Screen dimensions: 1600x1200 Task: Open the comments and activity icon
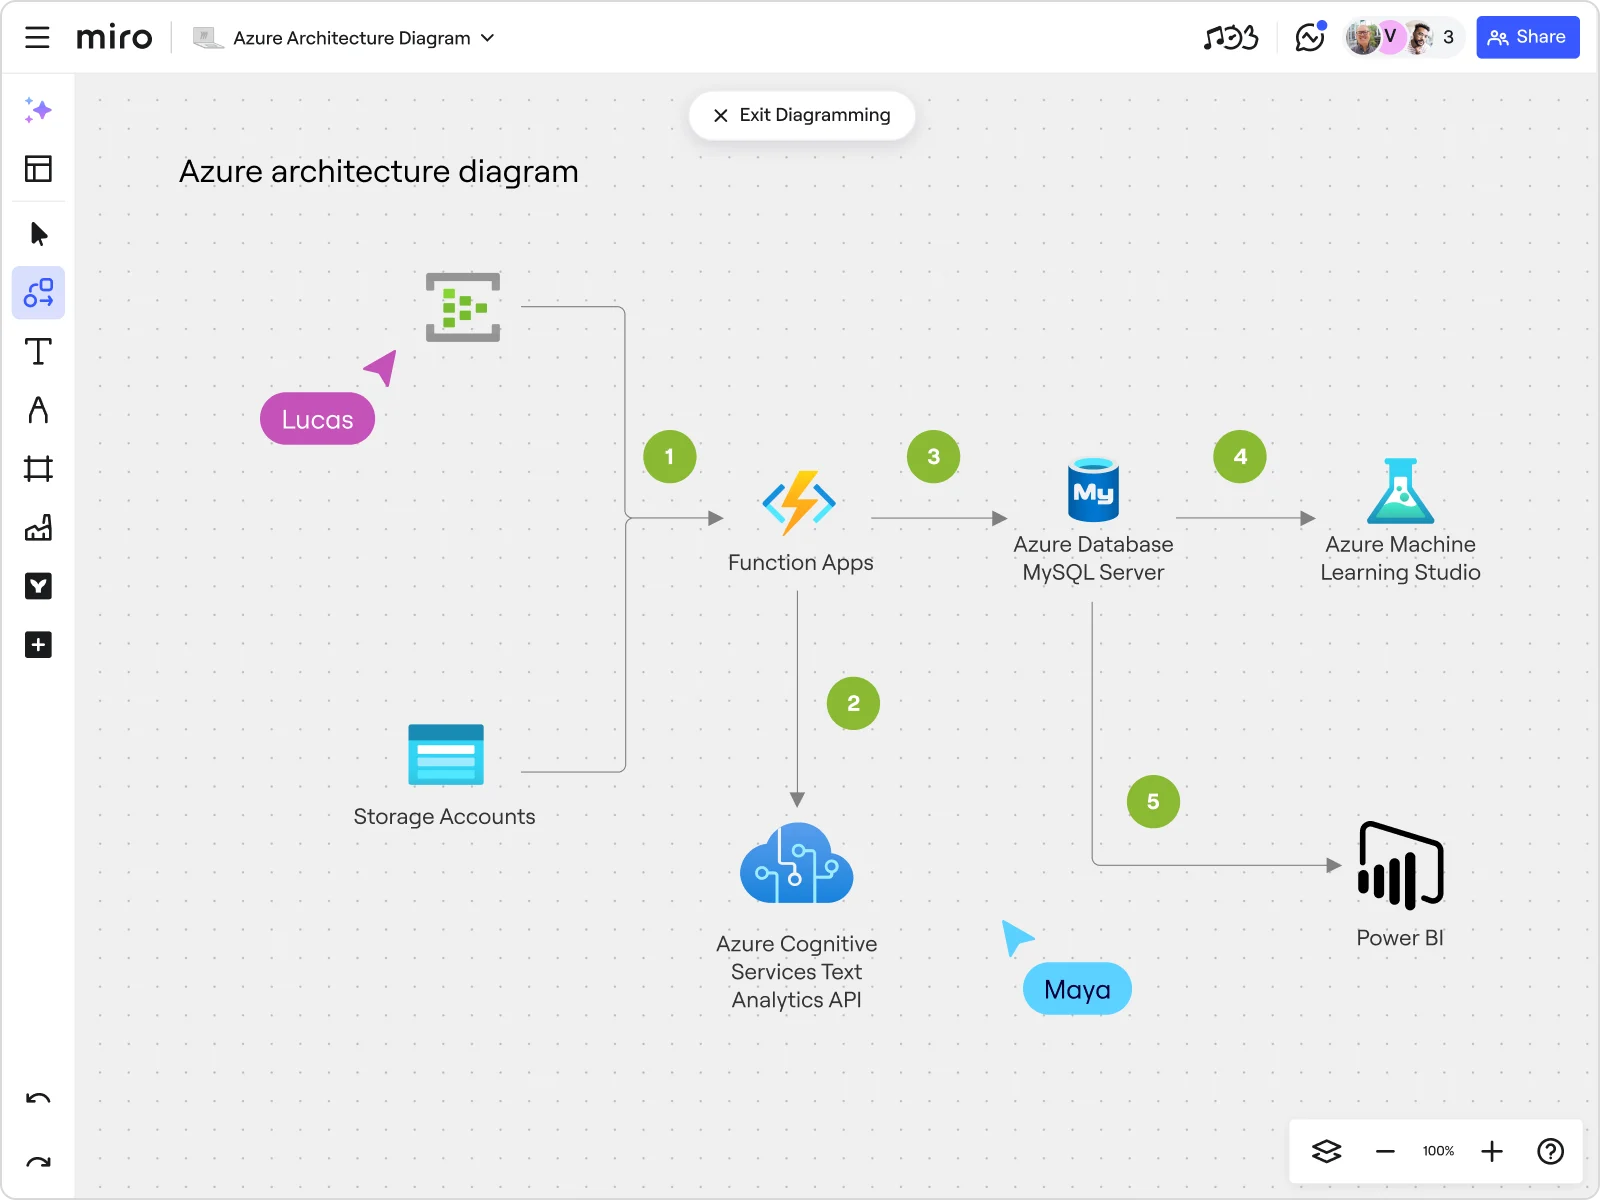(1310, 38)
